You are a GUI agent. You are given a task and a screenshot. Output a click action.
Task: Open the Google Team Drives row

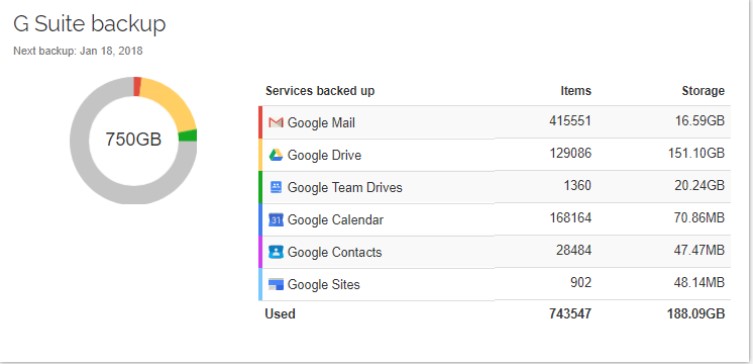pos(495,187)
